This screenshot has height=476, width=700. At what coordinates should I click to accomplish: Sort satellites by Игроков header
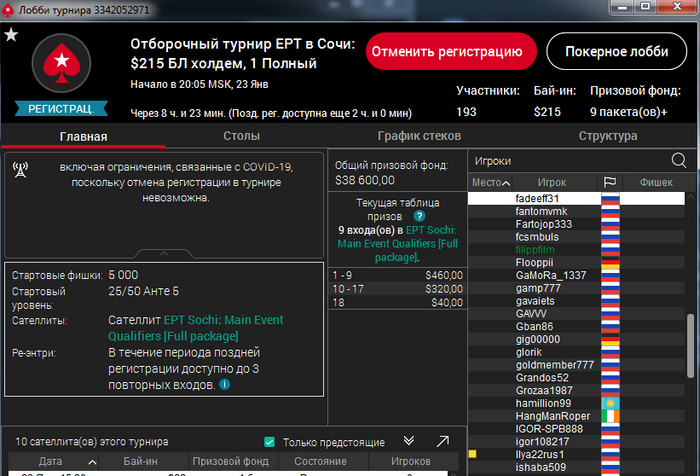pos(413,461)
